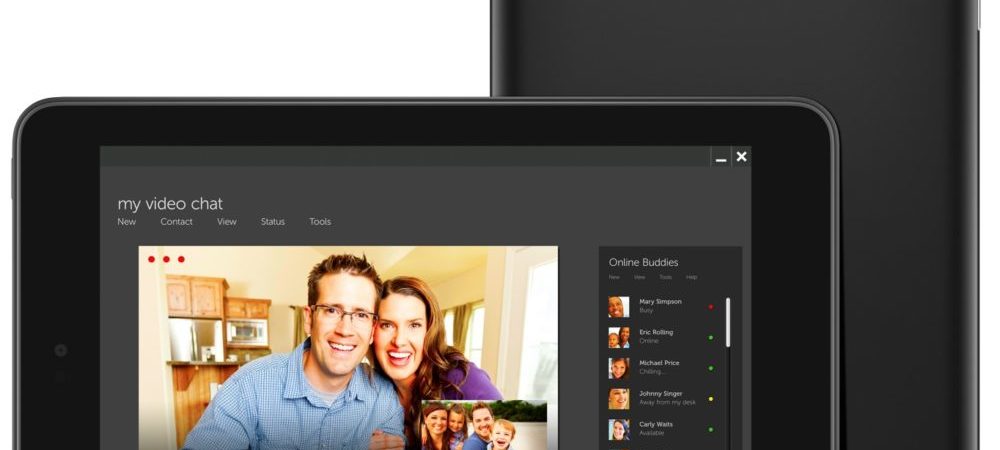1000x450 pixels.
Task: Select Mary Simpson's avatar
Action: [619, 307]
